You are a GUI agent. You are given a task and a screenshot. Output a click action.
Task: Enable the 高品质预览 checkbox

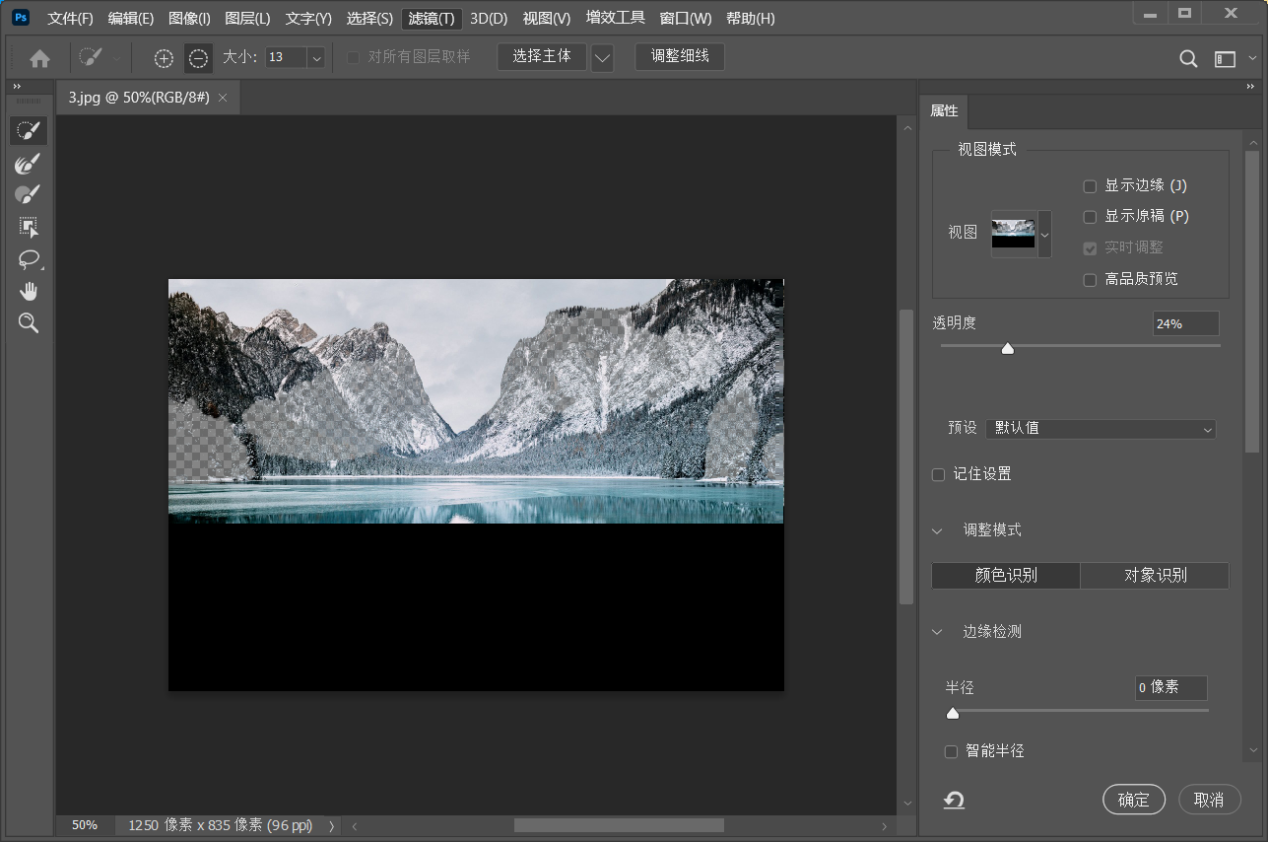tap(1090, 280)
